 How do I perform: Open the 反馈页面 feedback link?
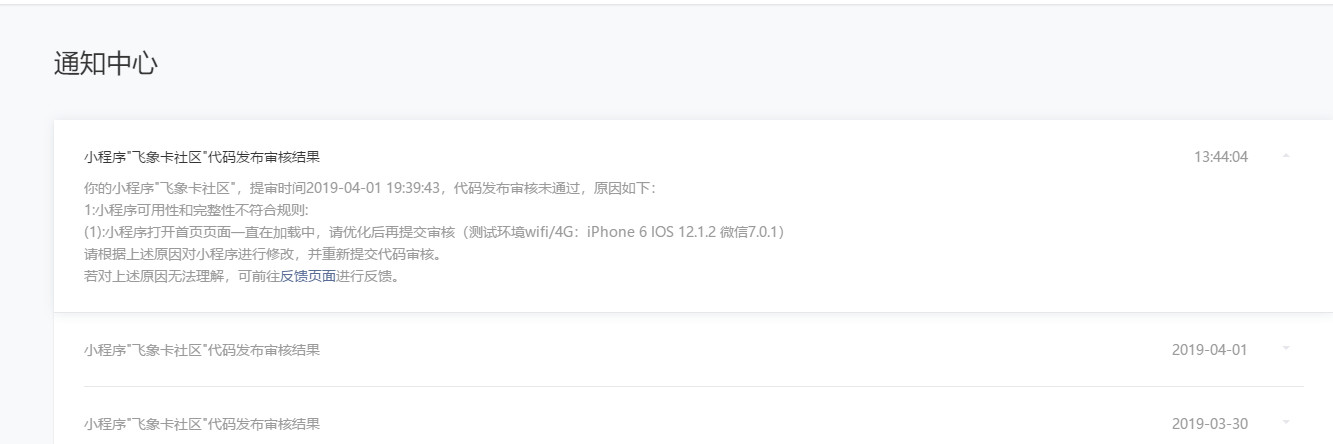pyautogui.click(x=308, y=277)
